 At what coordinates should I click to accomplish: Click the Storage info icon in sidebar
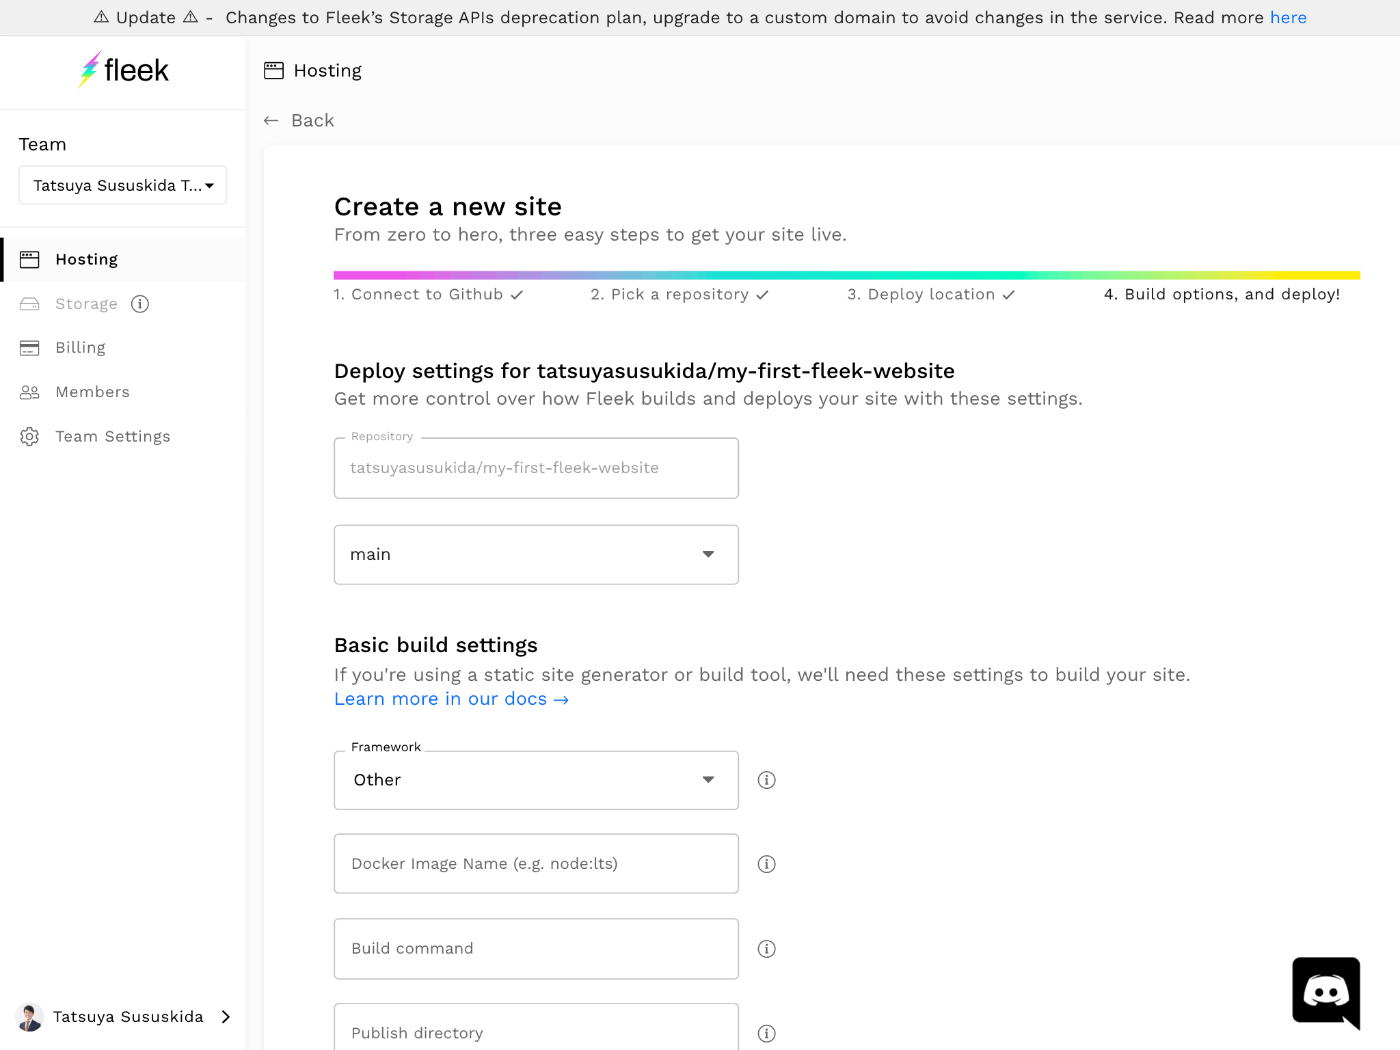click(x=140, y=304)
